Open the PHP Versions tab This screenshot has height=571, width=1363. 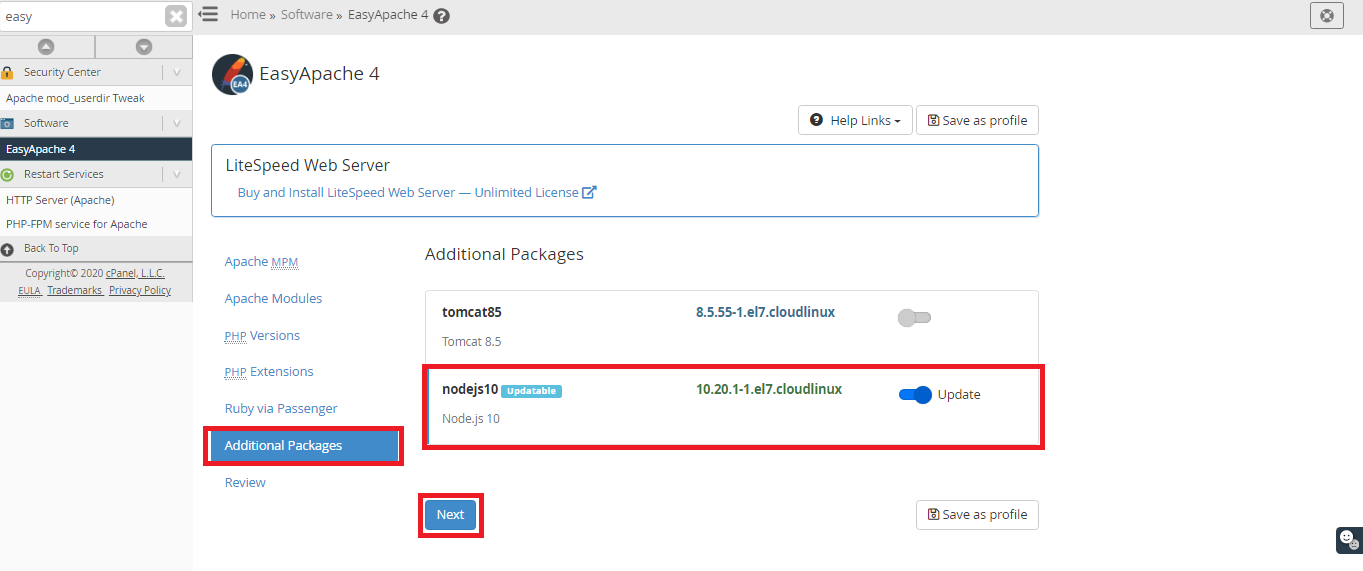click(x=262, y=335)
